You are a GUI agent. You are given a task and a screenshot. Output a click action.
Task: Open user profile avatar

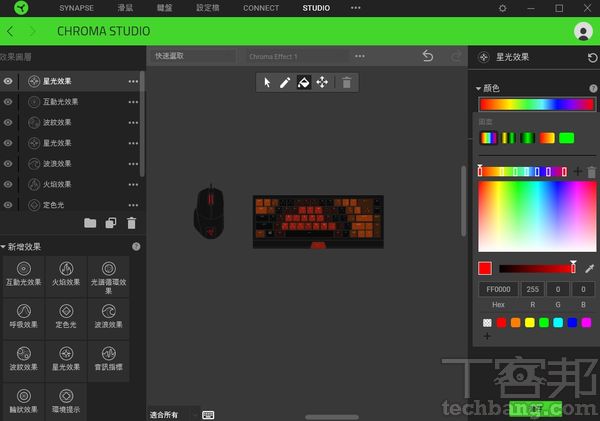tap(583, 31)
